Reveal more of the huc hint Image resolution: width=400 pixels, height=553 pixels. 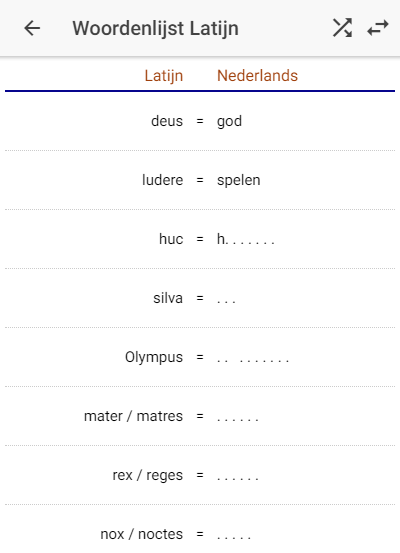coord(245,239)
